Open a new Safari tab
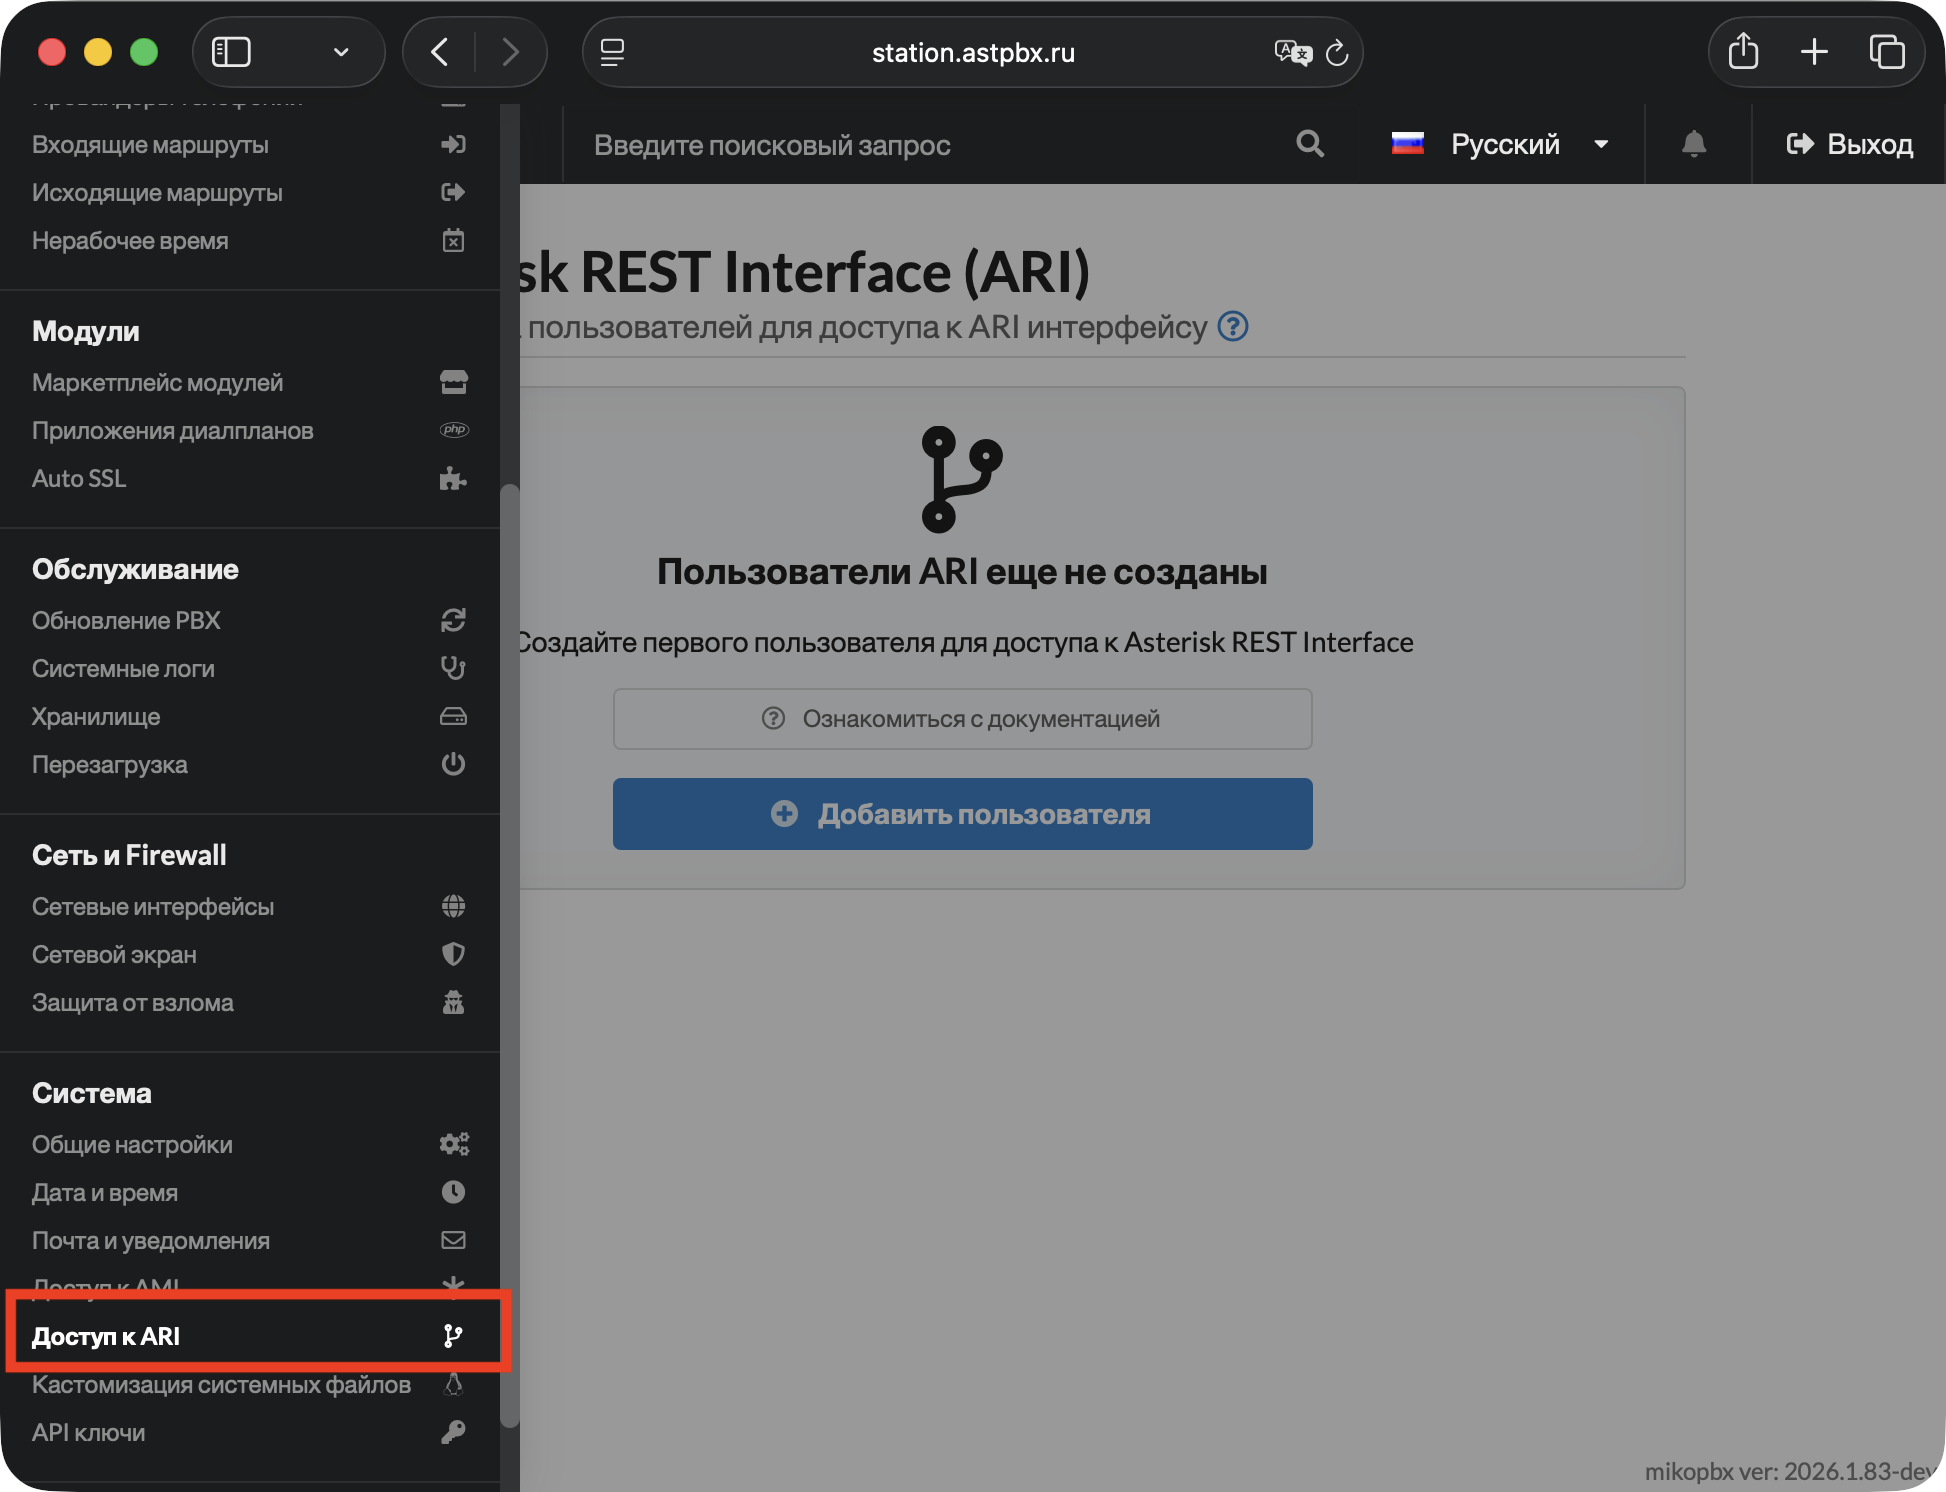Screen dimensions: 1946x1492 point(1814,51)
